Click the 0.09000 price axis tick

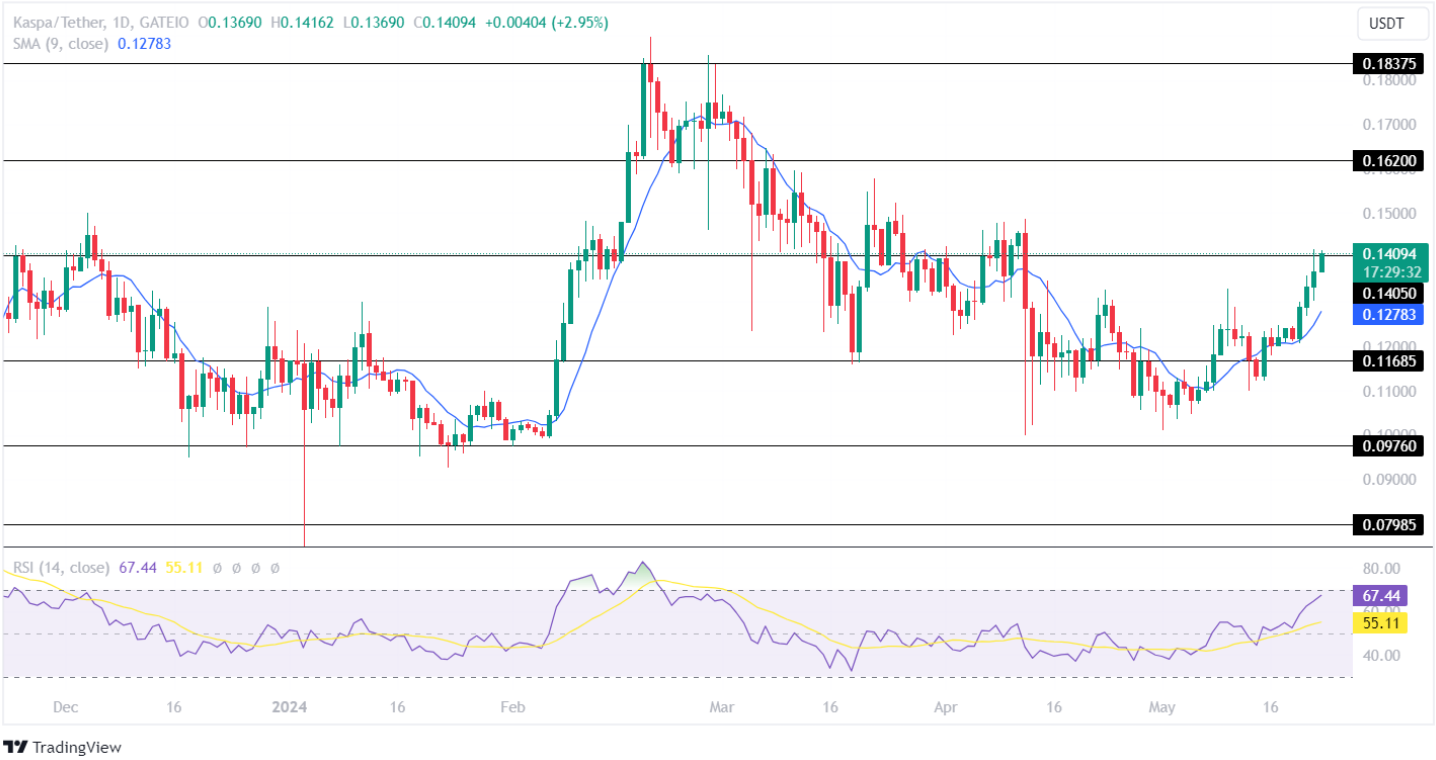click(1388, 479)
